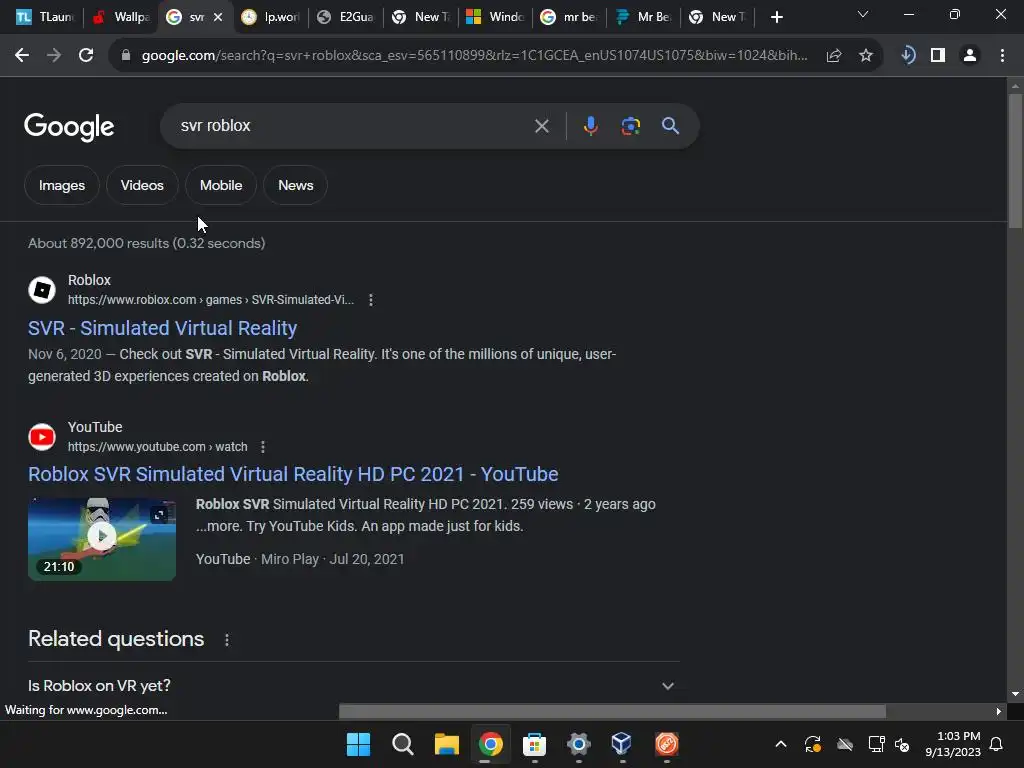Viewport: 1024px width, 768px height.
Task: Switch to the last New Tab
Action: click(718, 18)
